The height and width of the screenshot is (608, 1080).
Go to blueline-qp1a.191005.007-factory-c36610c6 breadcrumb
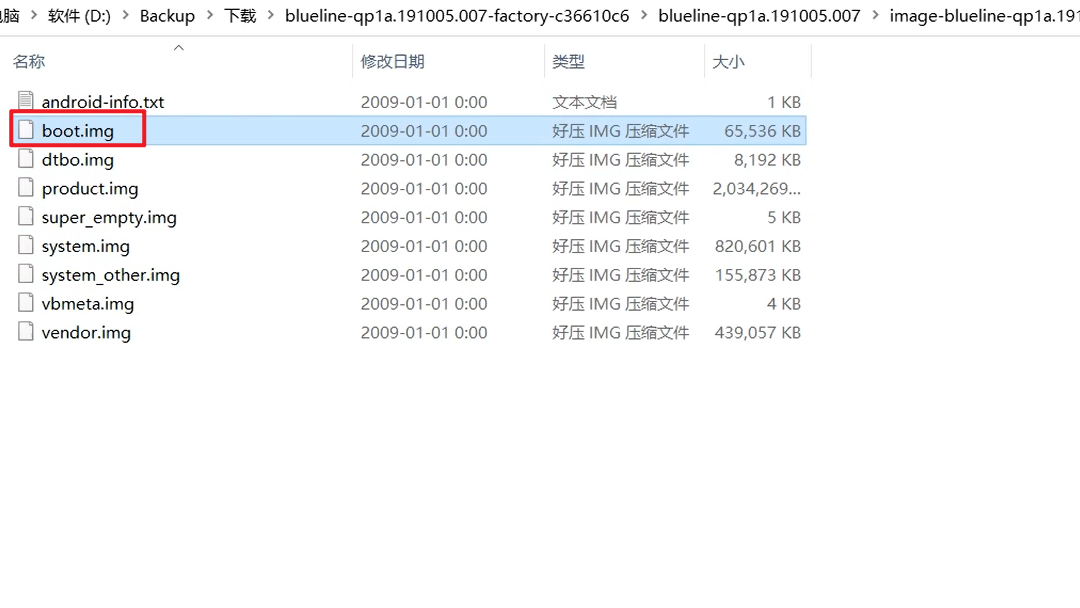pyautogui.click(x=457, y=15)
